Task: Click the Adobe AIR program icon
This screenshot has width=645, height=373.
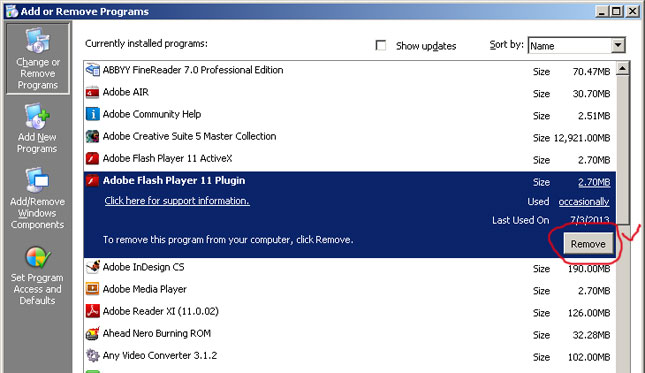Action: point(93,92)
